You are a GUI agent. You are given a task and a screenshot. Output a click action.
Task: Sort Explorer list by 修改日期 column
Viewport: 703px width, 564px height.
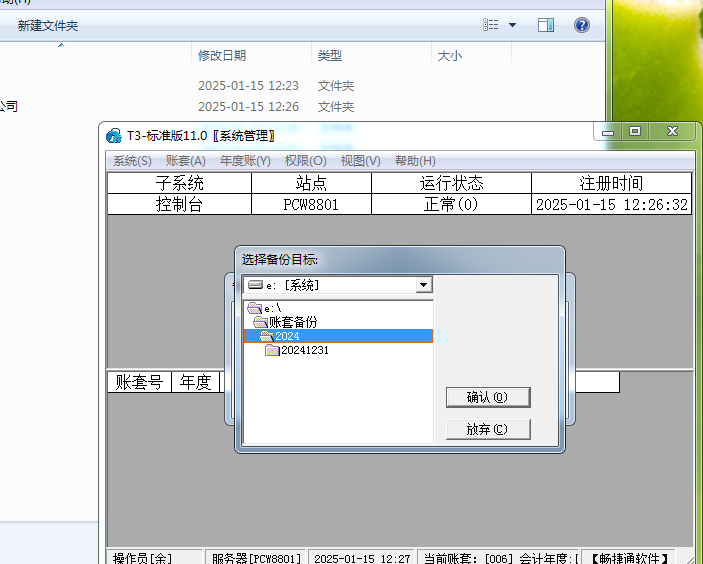[252, 56]
